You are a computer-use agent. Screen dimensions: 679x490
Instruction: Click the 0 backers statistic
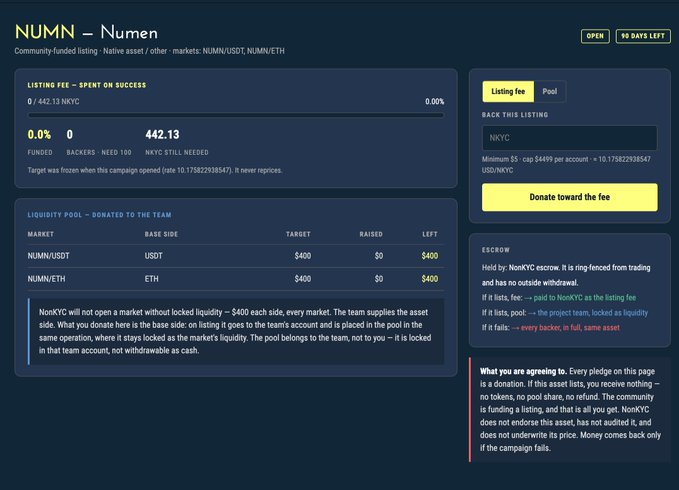(99, 142)
